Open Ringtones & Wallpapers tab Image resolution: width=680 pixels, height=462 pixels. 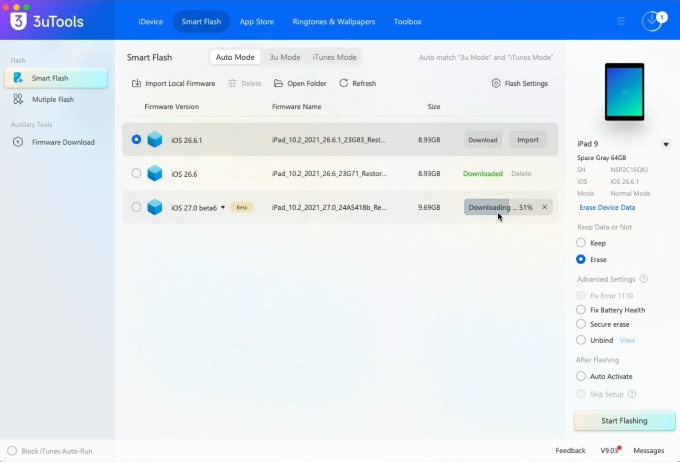tap(333, 21)
